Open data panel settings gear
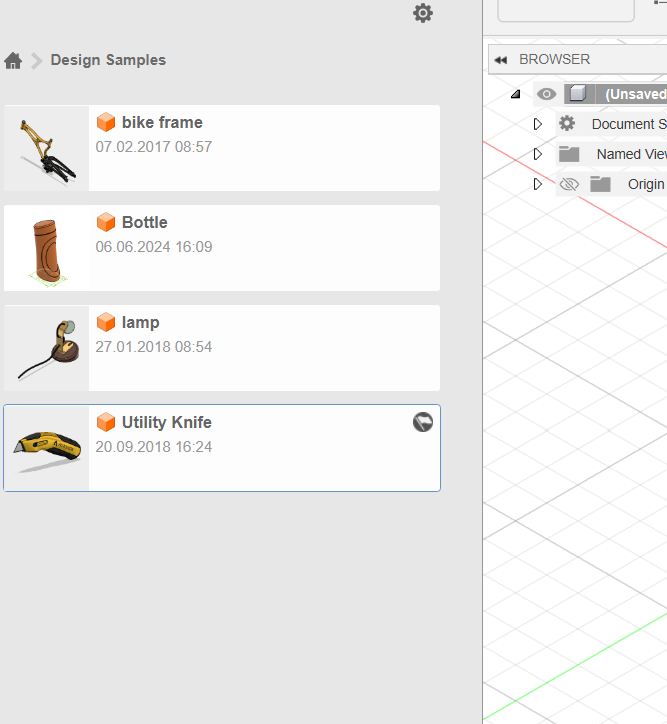Image resolution: width=667 pixels, height=724 pixels. point(423,13)
